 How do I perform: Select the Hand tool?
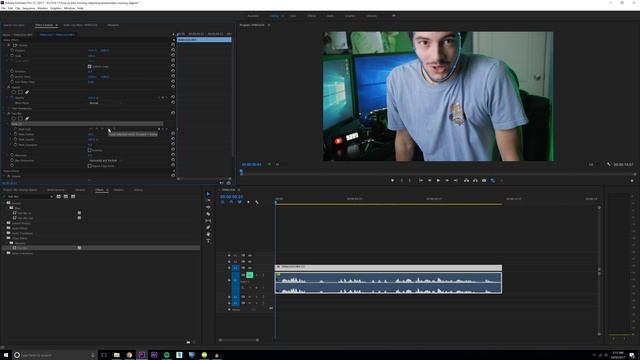tap(208, 234)
